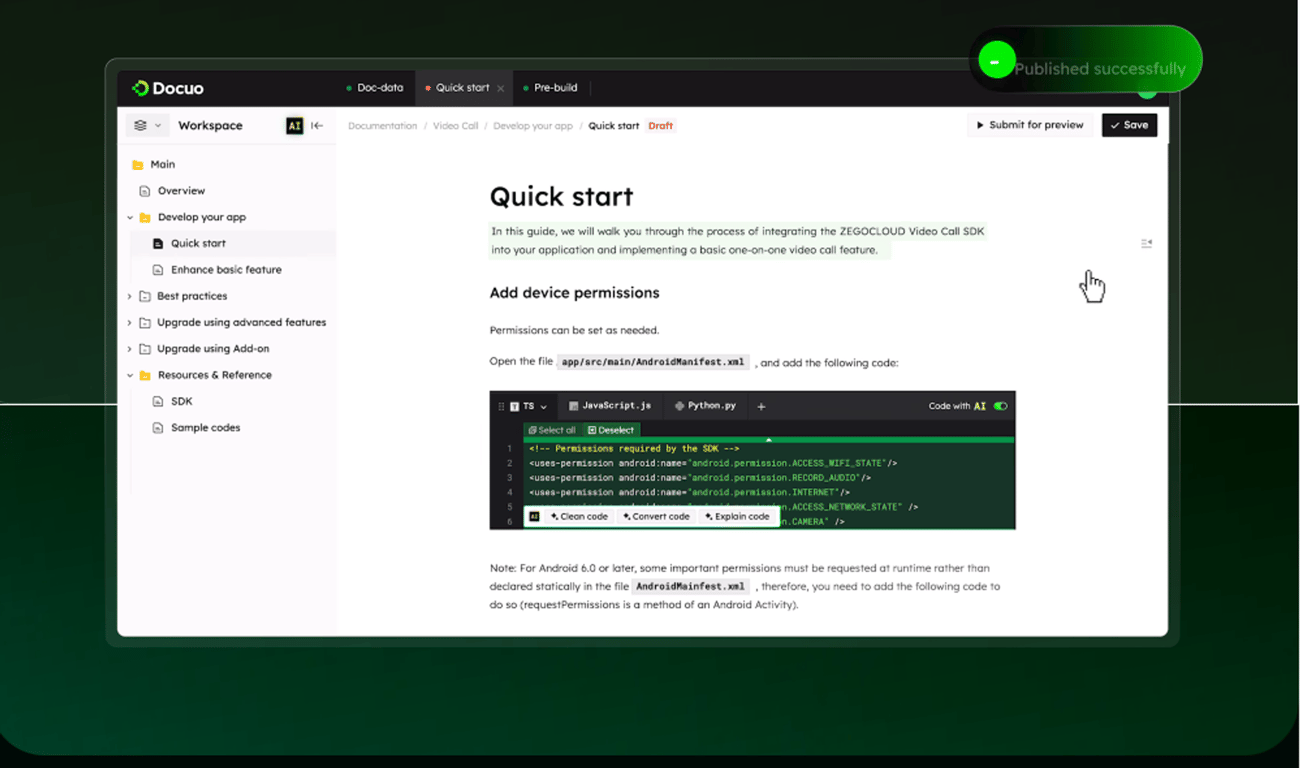Expand Upgrade using advanced features folder
Screen dimensions: 1300x768
[x=130, y=323]
